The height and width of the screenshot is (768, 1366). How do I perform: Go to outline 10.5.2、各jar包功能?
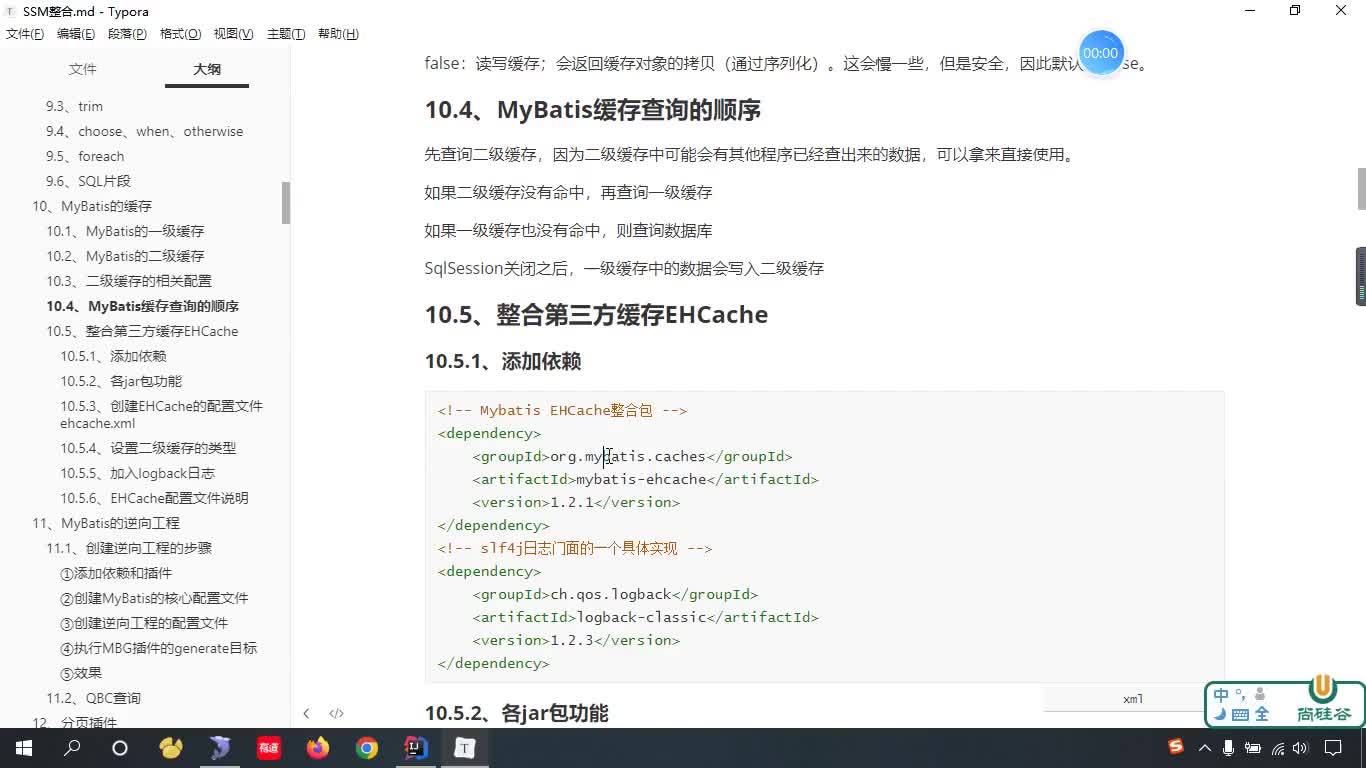[121, 381]
